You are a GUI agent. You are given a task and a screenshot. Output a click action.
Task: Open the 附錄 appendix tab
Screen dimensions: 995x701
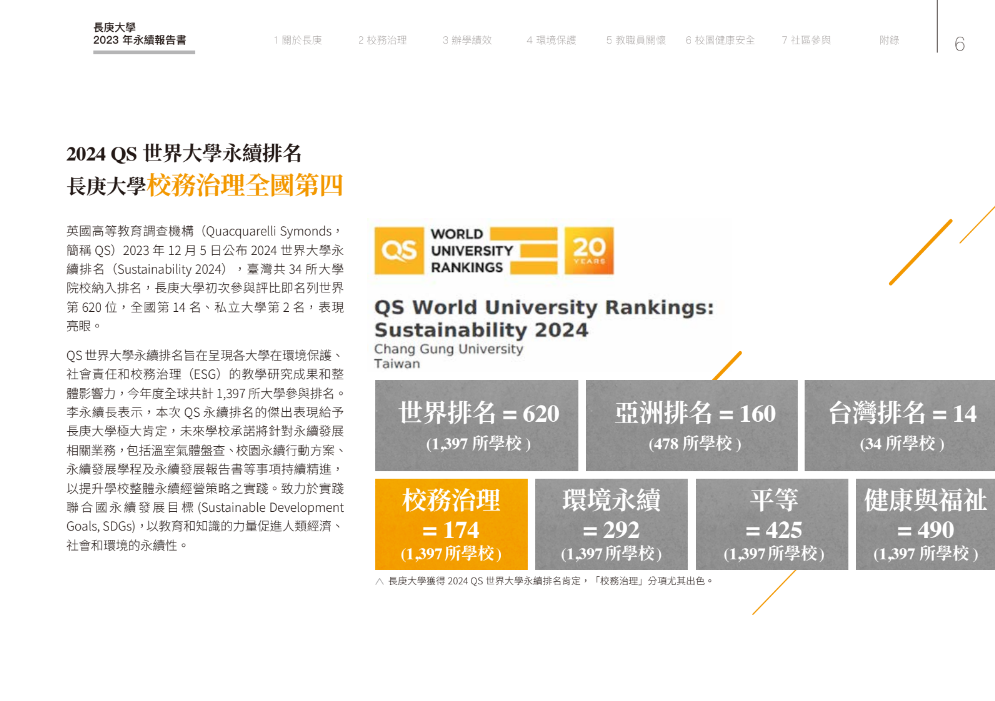point(889,40)
